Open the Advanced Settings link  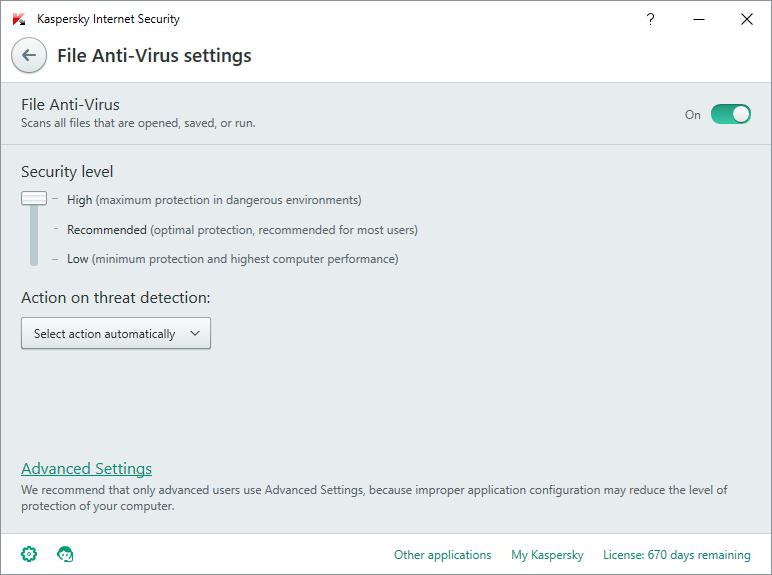point(86,469)
